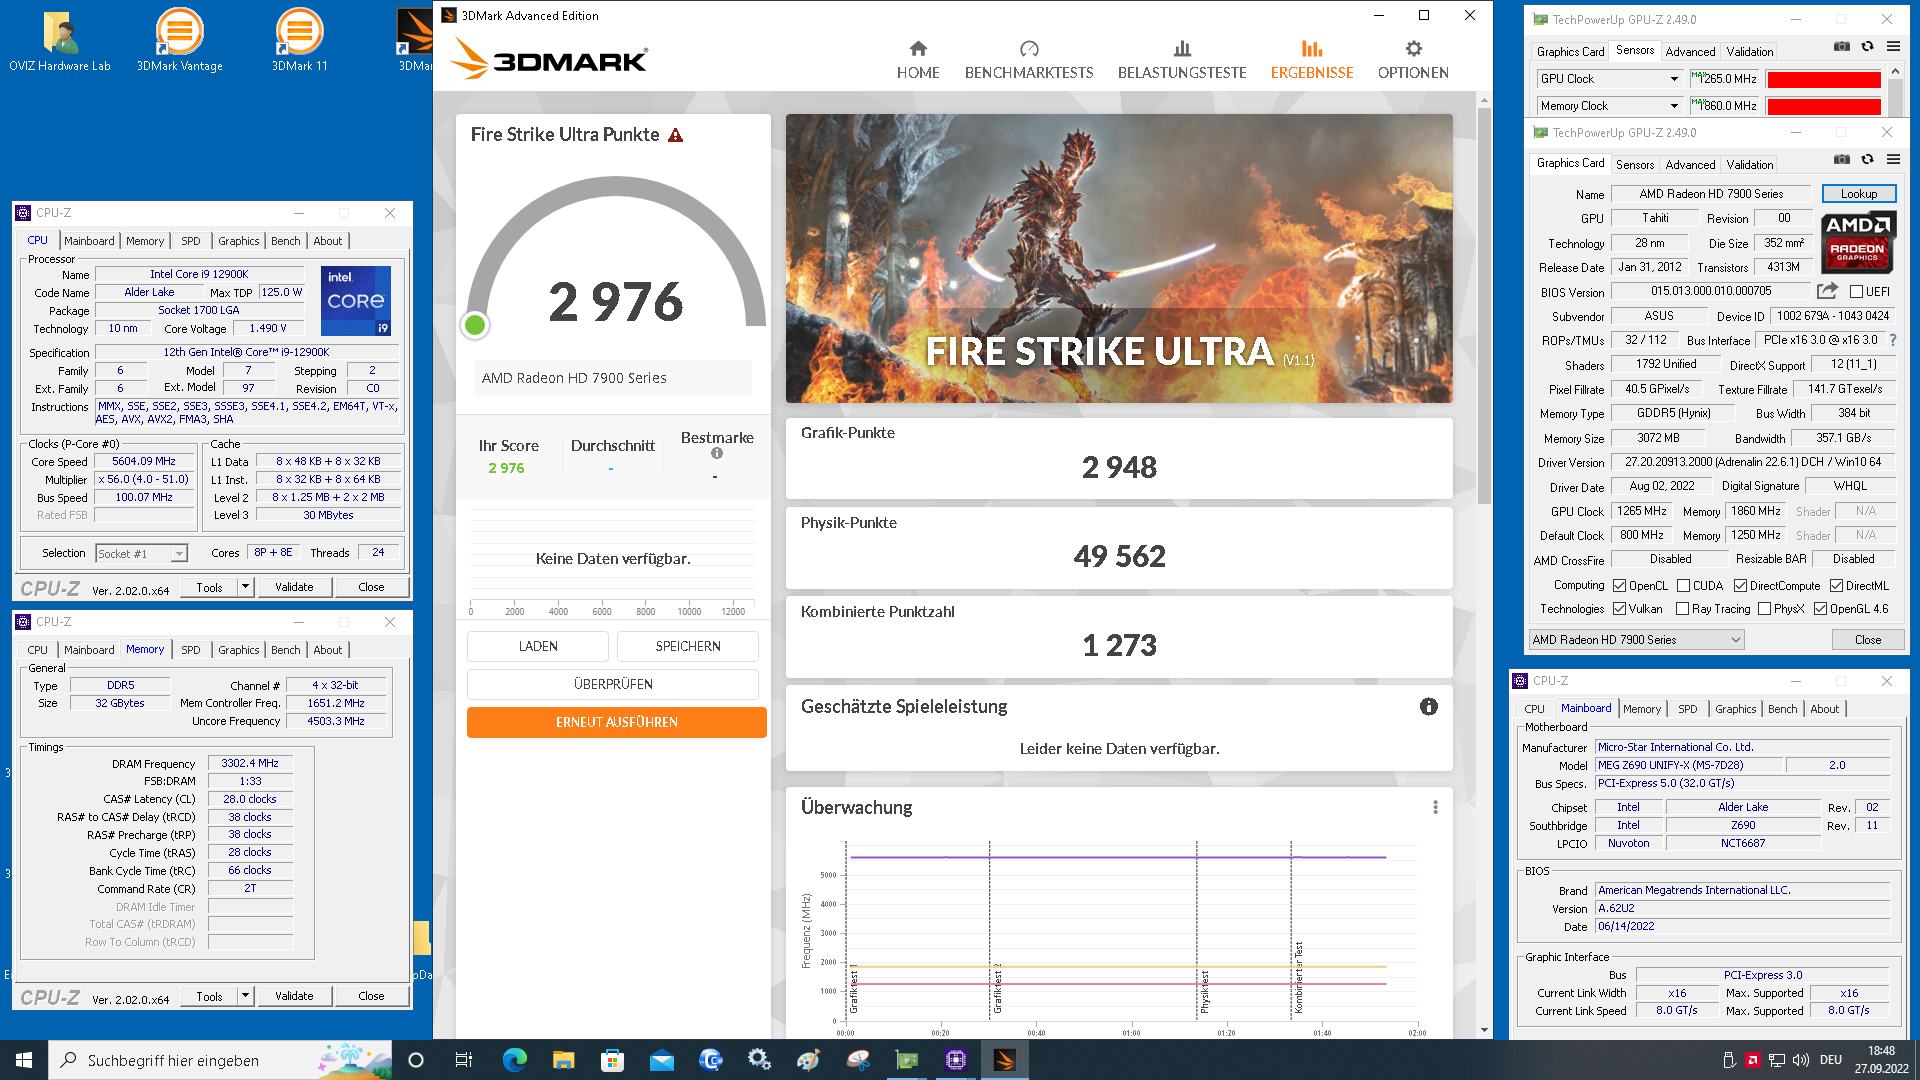The image size is (1920, 1080).
Task: Click the Windows search box in taskbar
Action: (x=220, y=1060)
